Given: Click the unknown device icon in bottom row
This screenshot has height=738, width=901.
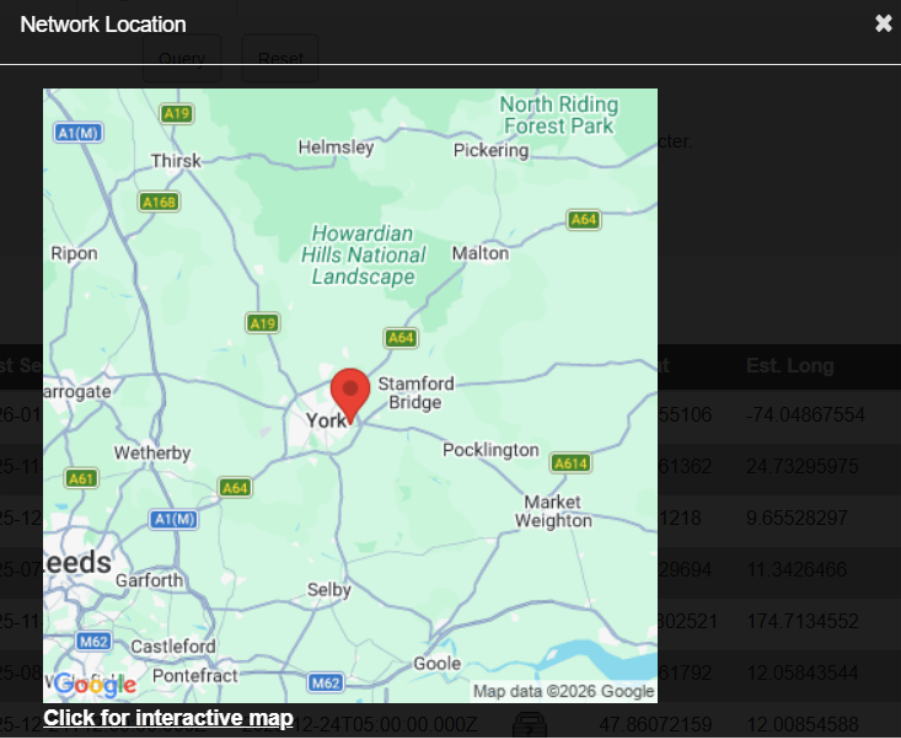Looking at the screenshot, I should tap(530, 724).
